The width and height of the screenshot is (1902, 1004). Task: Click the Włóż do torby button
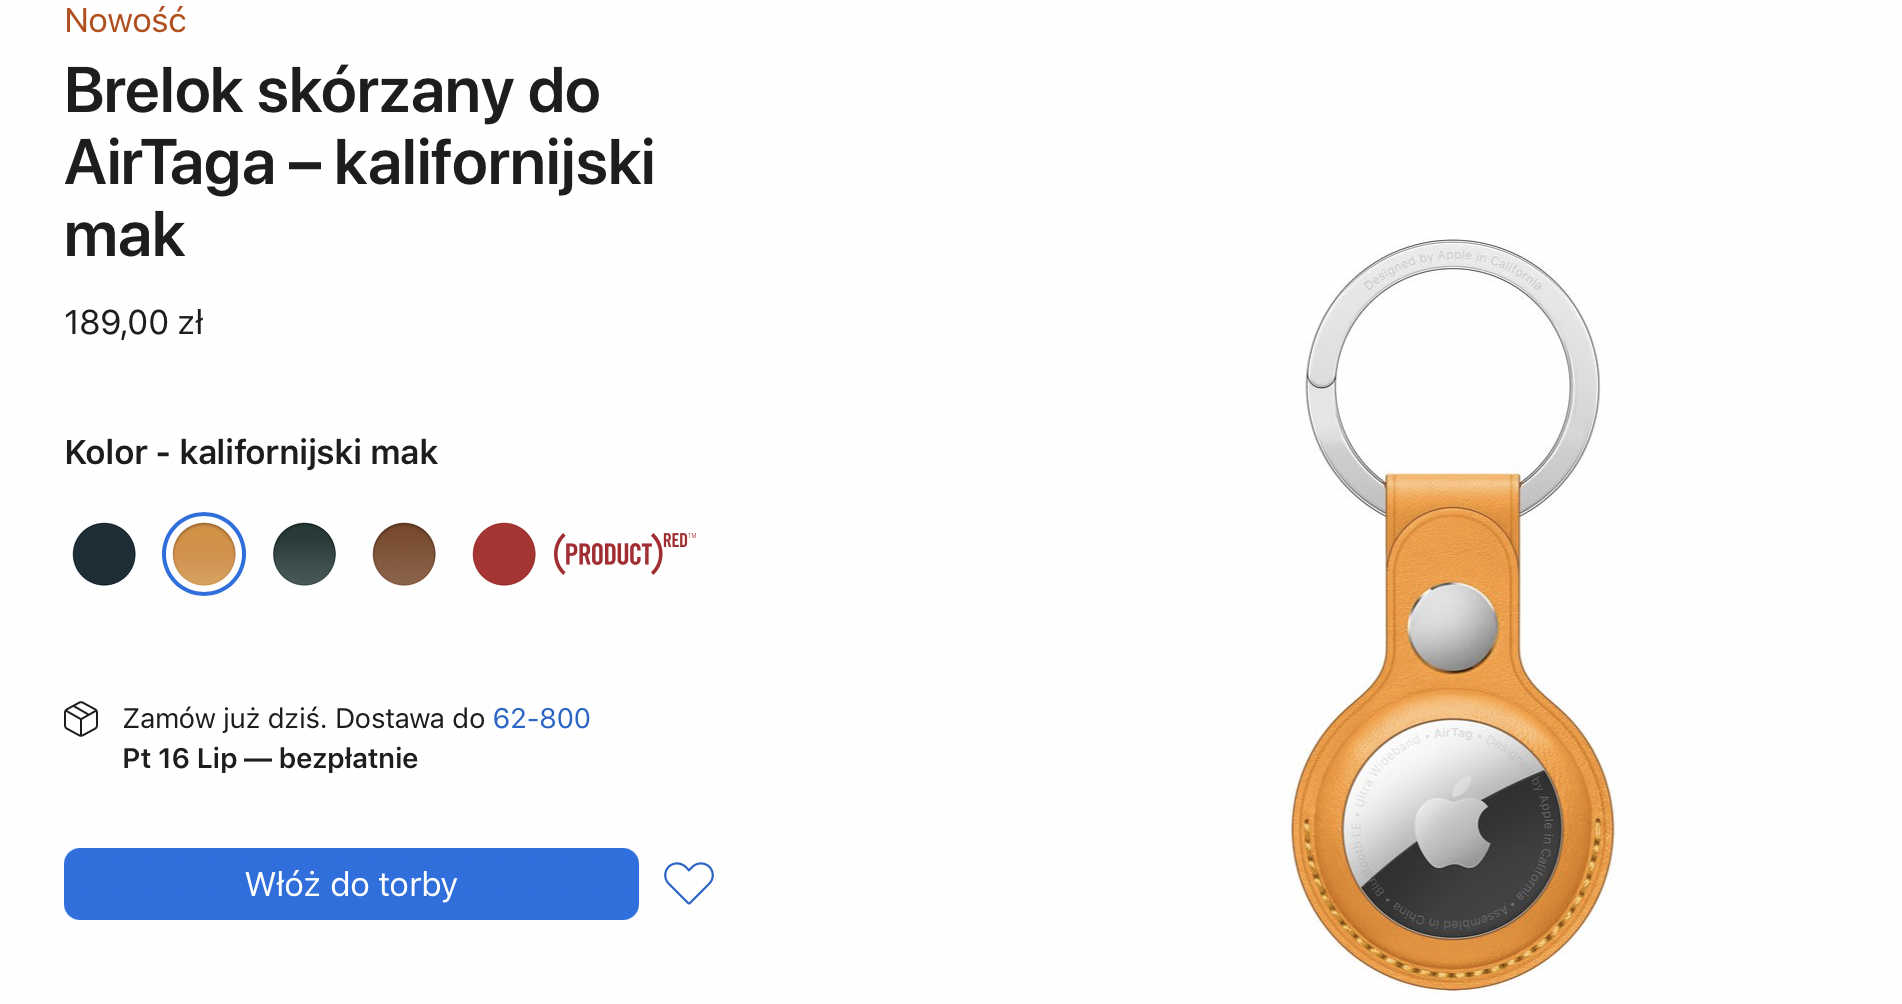[x=351, y=884]
